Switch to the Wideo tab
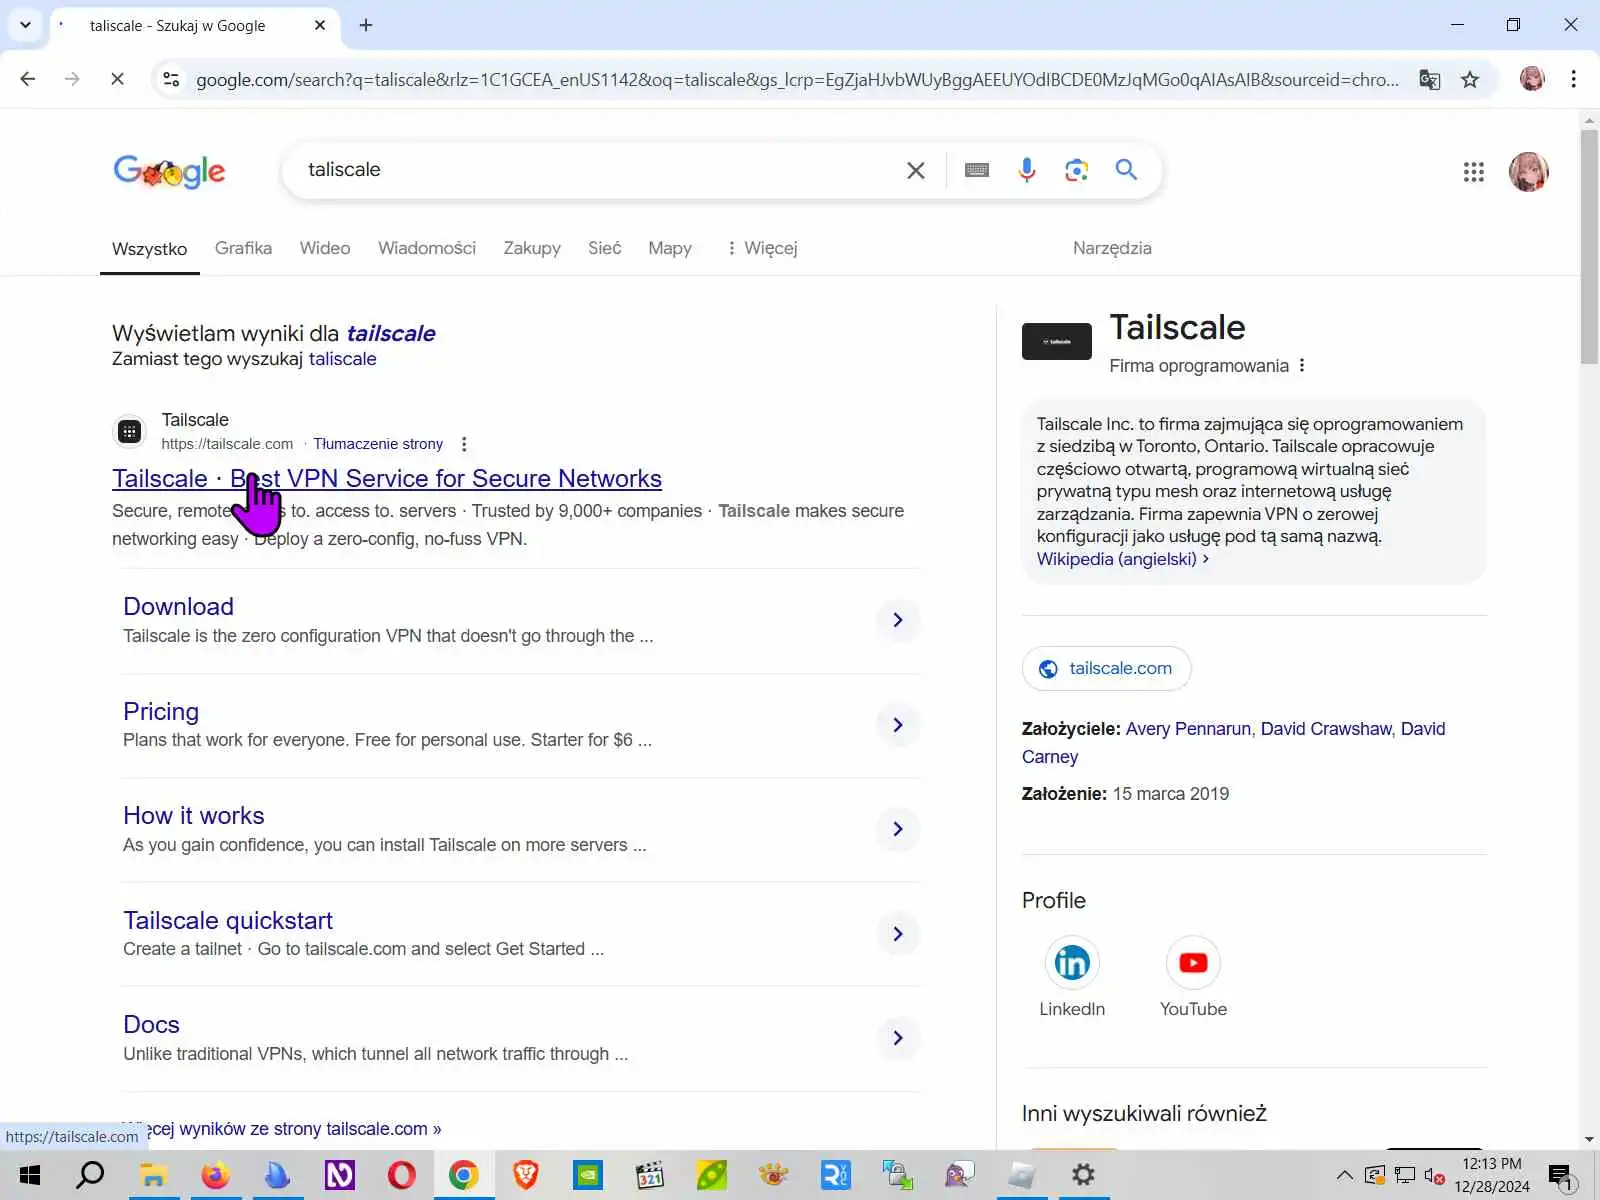 click(325, 248)
